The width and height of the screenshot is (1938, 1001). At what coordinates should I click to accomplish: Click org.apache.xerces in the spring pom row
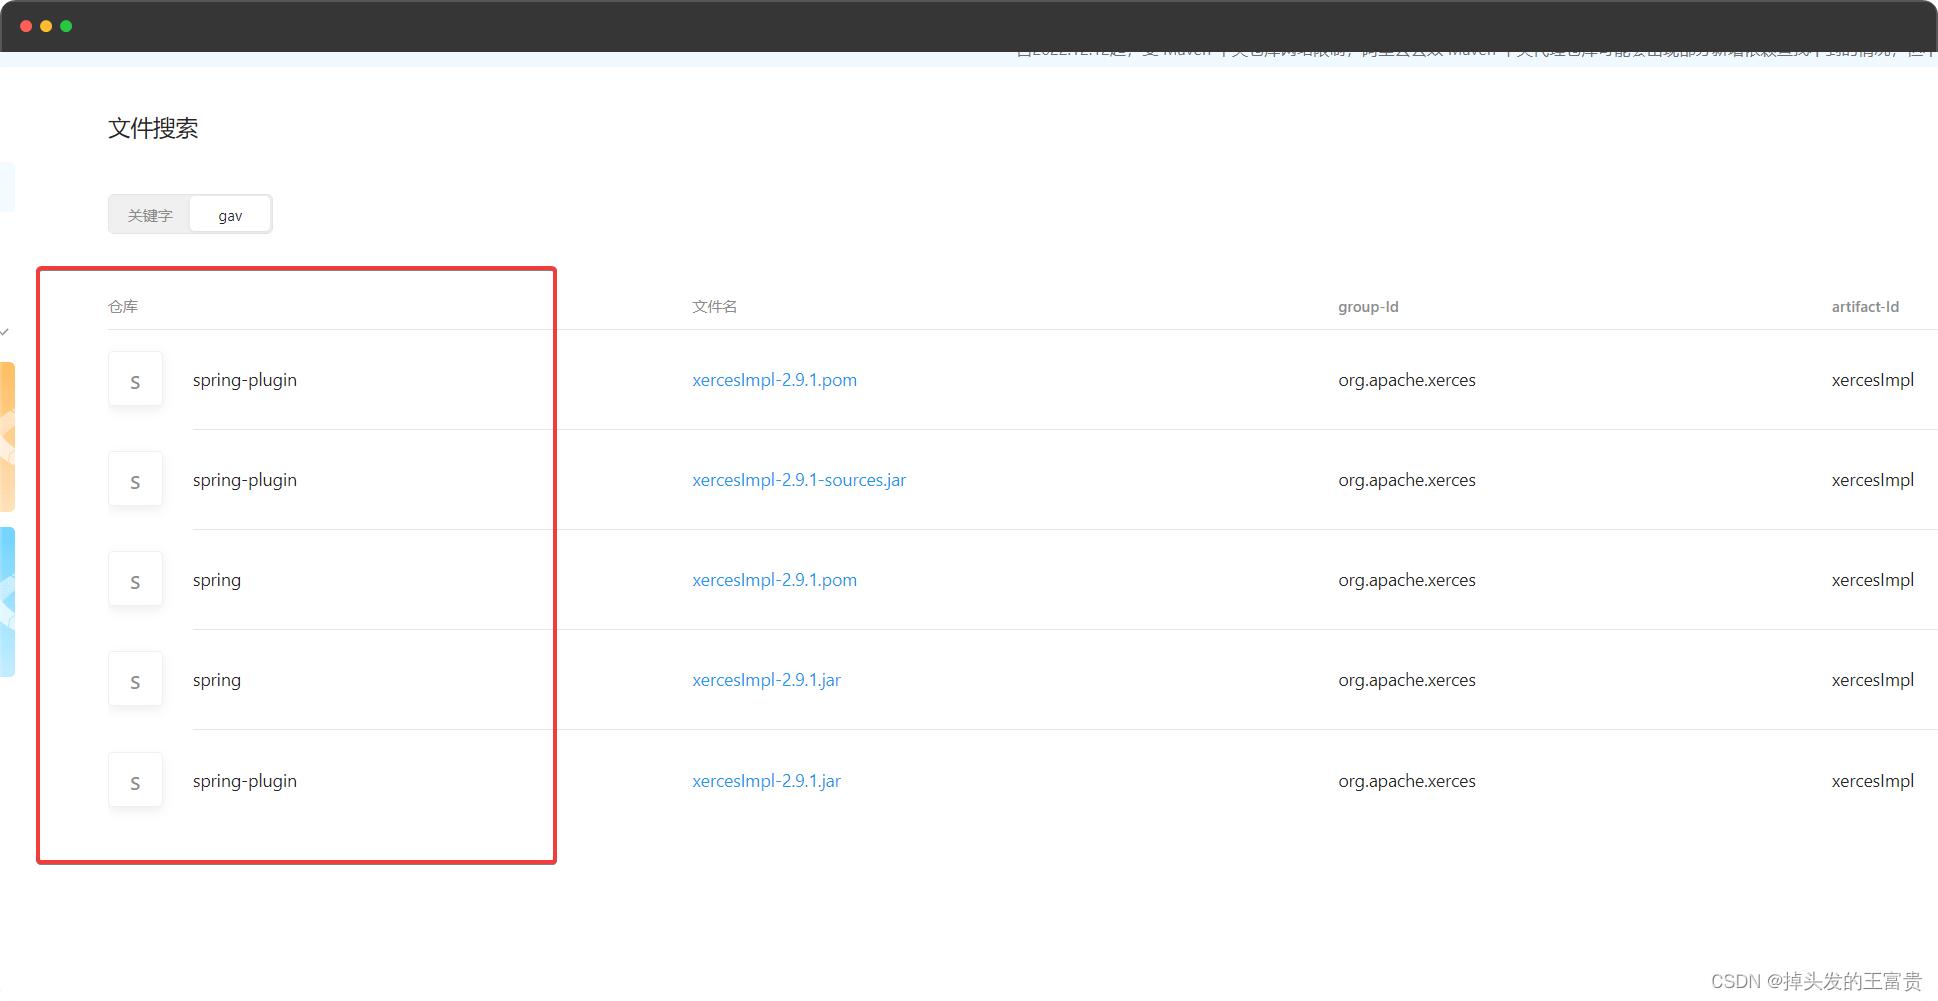tap(1407, 580)
